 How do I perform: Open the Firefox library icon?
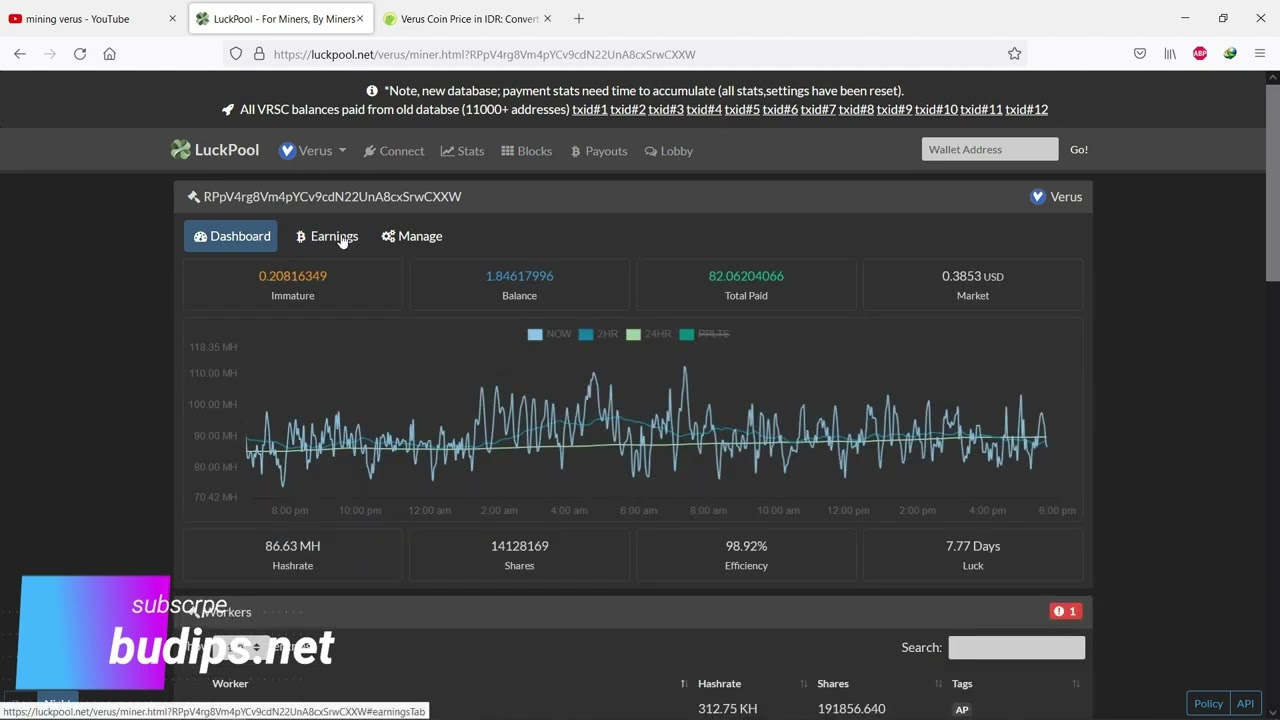coord(1170,54)
